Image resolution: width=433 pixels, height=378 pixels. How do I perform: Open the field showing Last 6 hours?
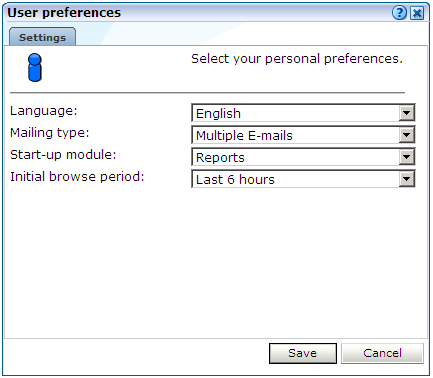(x=303, y=179)
